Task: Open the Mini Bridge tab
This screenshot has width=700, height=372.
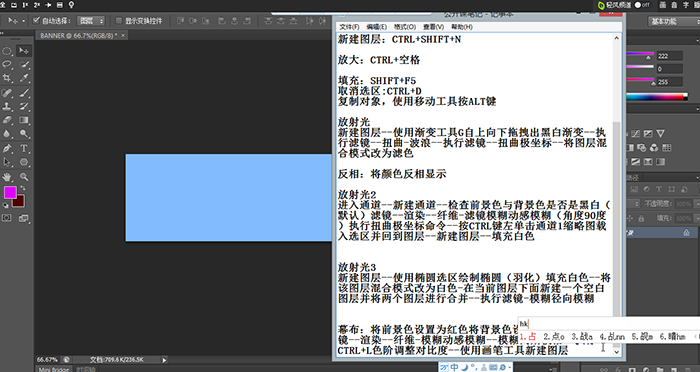Action: 54,369
